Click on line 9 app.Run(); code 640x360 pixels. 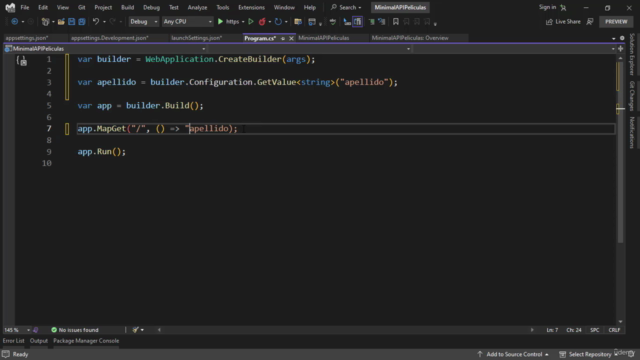(x=102, y=151)
